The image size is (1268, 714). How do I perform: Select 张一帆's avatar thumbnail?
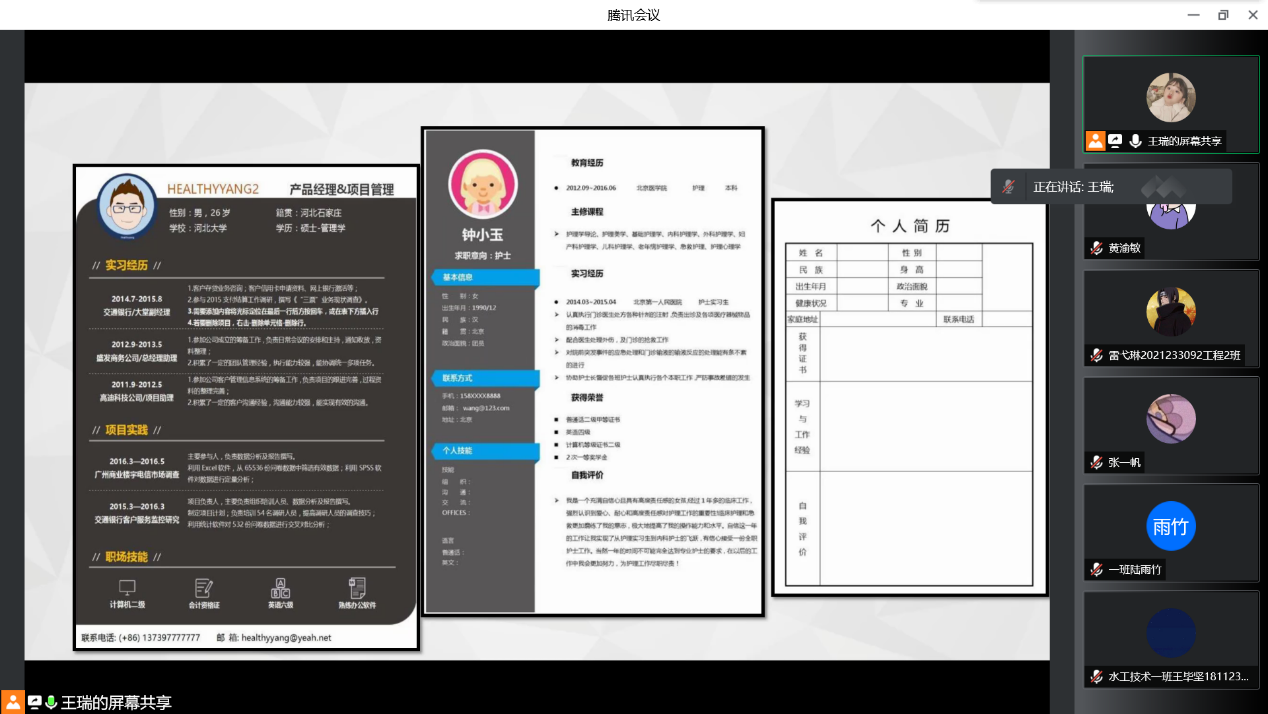pos(1171,418)
